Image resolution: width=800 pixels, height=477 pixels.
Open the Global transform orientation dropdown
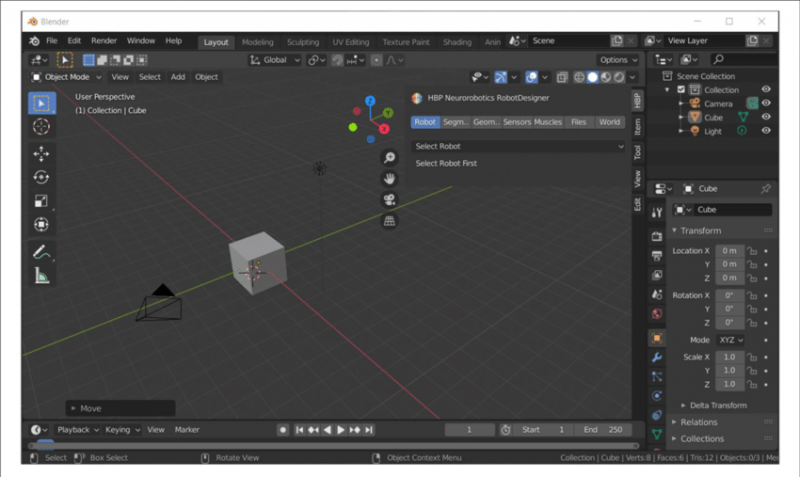pyautogui.click(x=274, y=60)
